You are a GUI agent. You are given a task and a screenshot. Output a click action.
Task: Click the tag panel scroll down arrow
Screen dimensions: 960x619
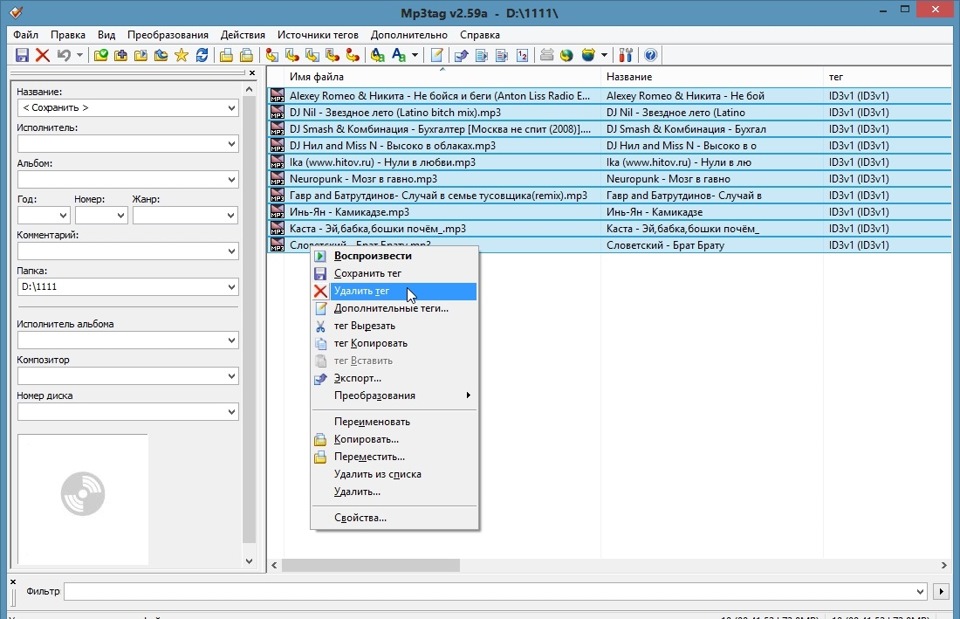[x=249, y=561]
